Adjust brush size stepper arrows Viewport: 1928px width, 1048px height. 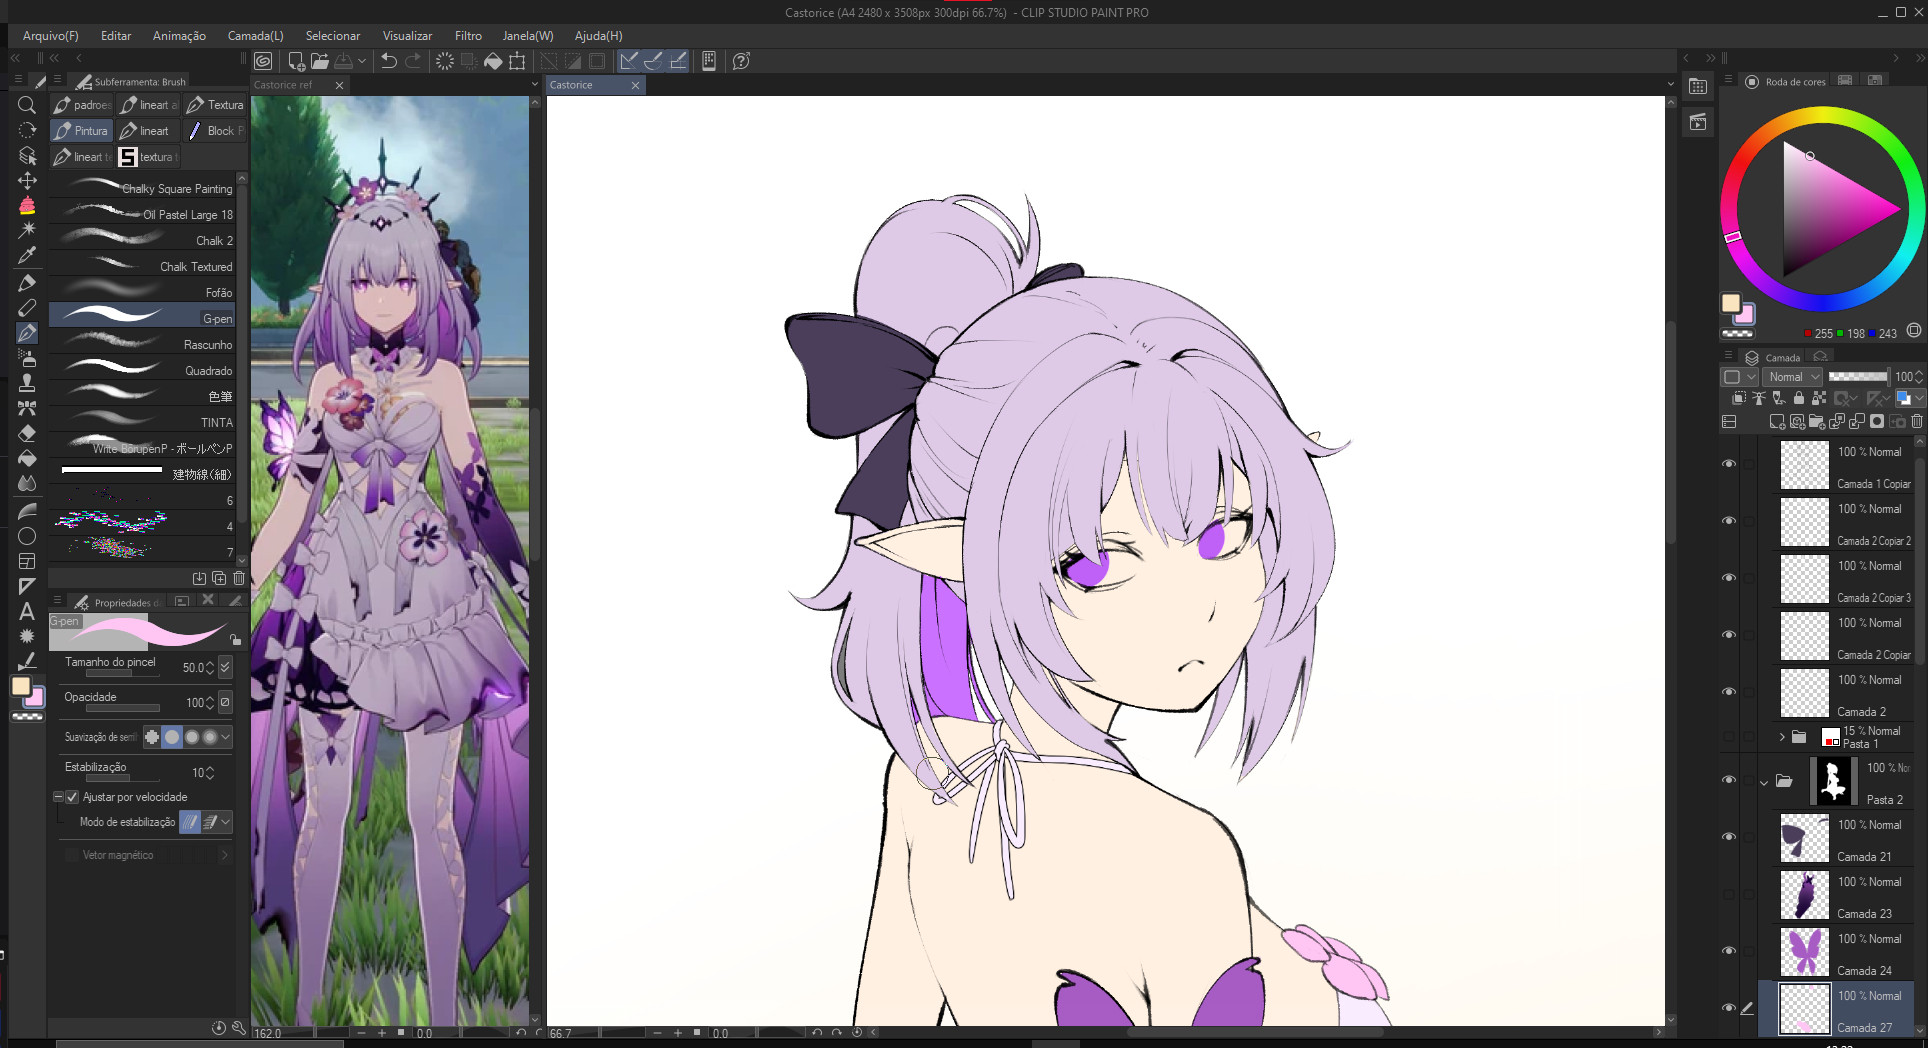[x=210, y=667]
